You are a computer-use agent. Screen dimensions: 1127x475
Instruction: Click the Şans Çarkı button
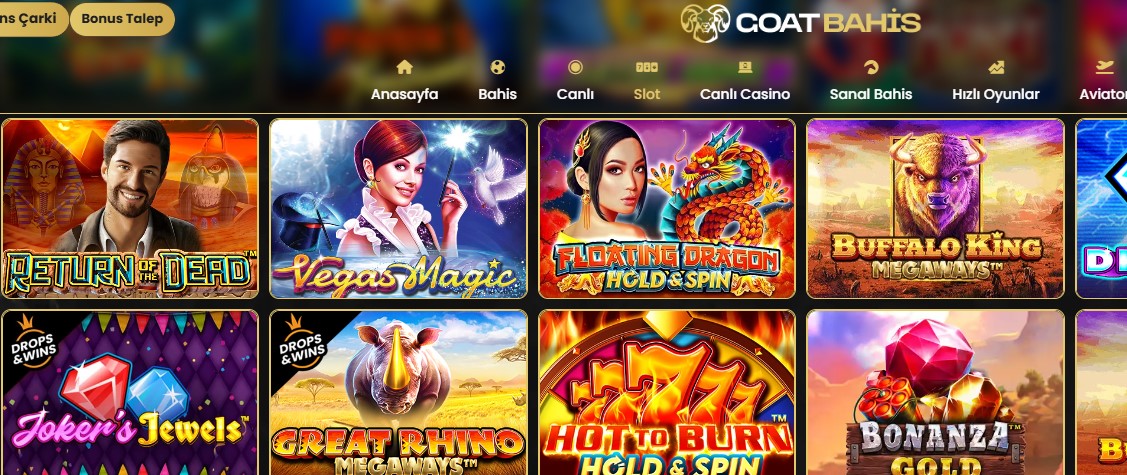click(34, 19)
